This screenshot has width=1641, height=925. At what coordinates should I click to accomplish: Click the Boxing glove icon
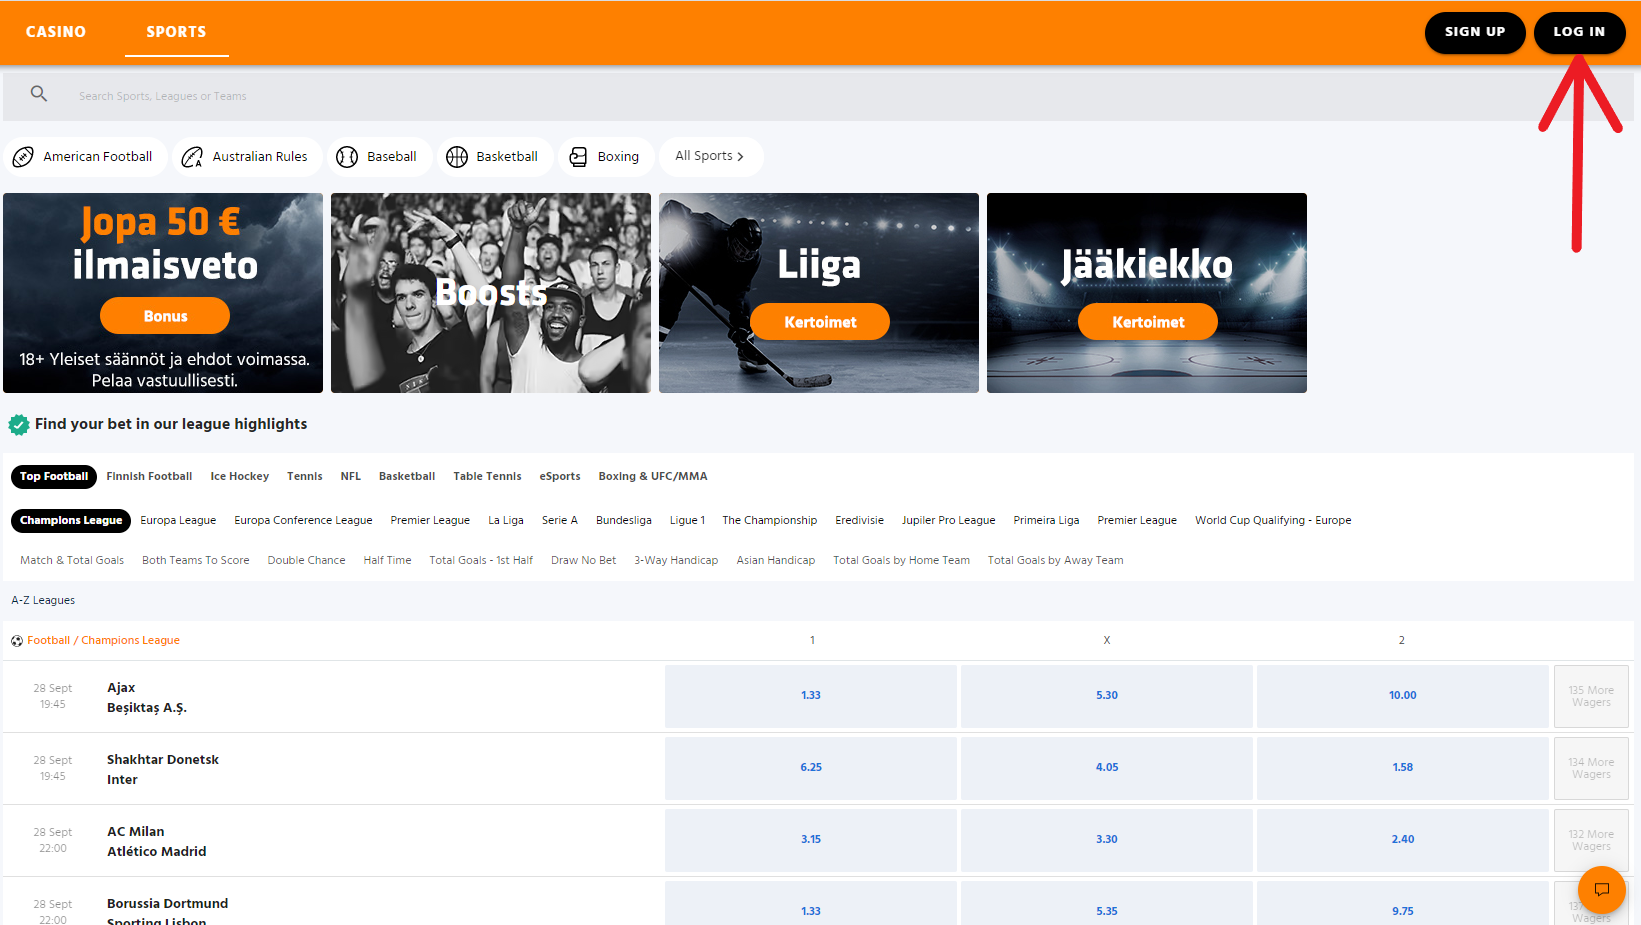578,157
